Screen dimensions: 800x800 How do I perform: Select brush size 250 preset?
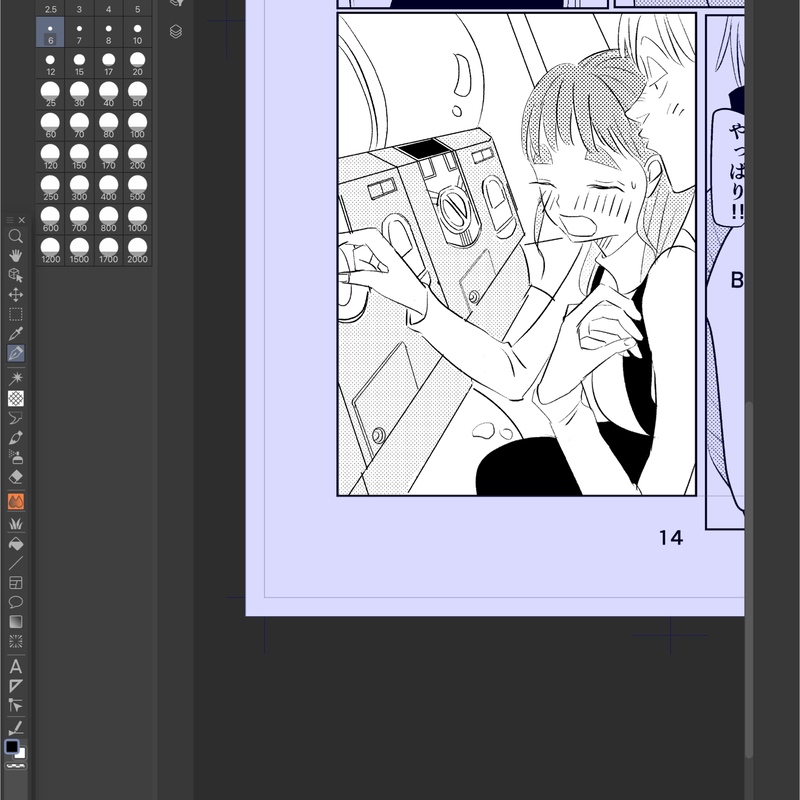pos(50,188)
